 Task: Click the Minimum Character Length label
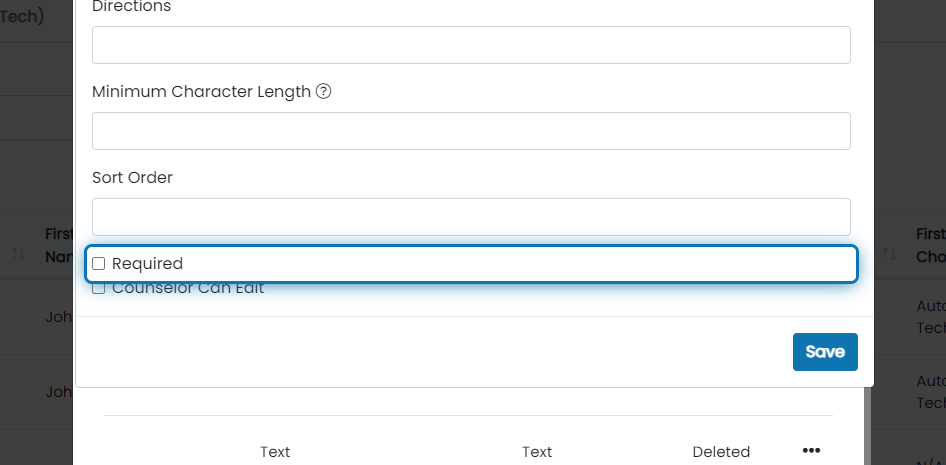pyautogui.click(x=201, y=92)
